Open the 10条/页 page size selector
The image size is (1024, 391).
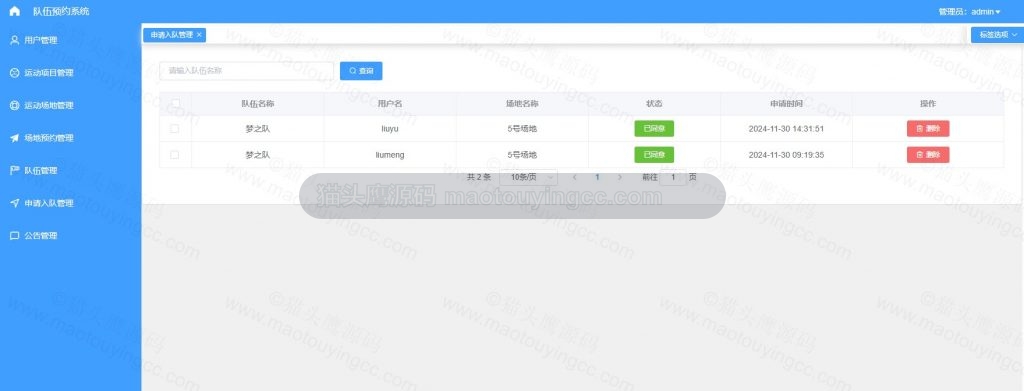[x=528, y=177]
